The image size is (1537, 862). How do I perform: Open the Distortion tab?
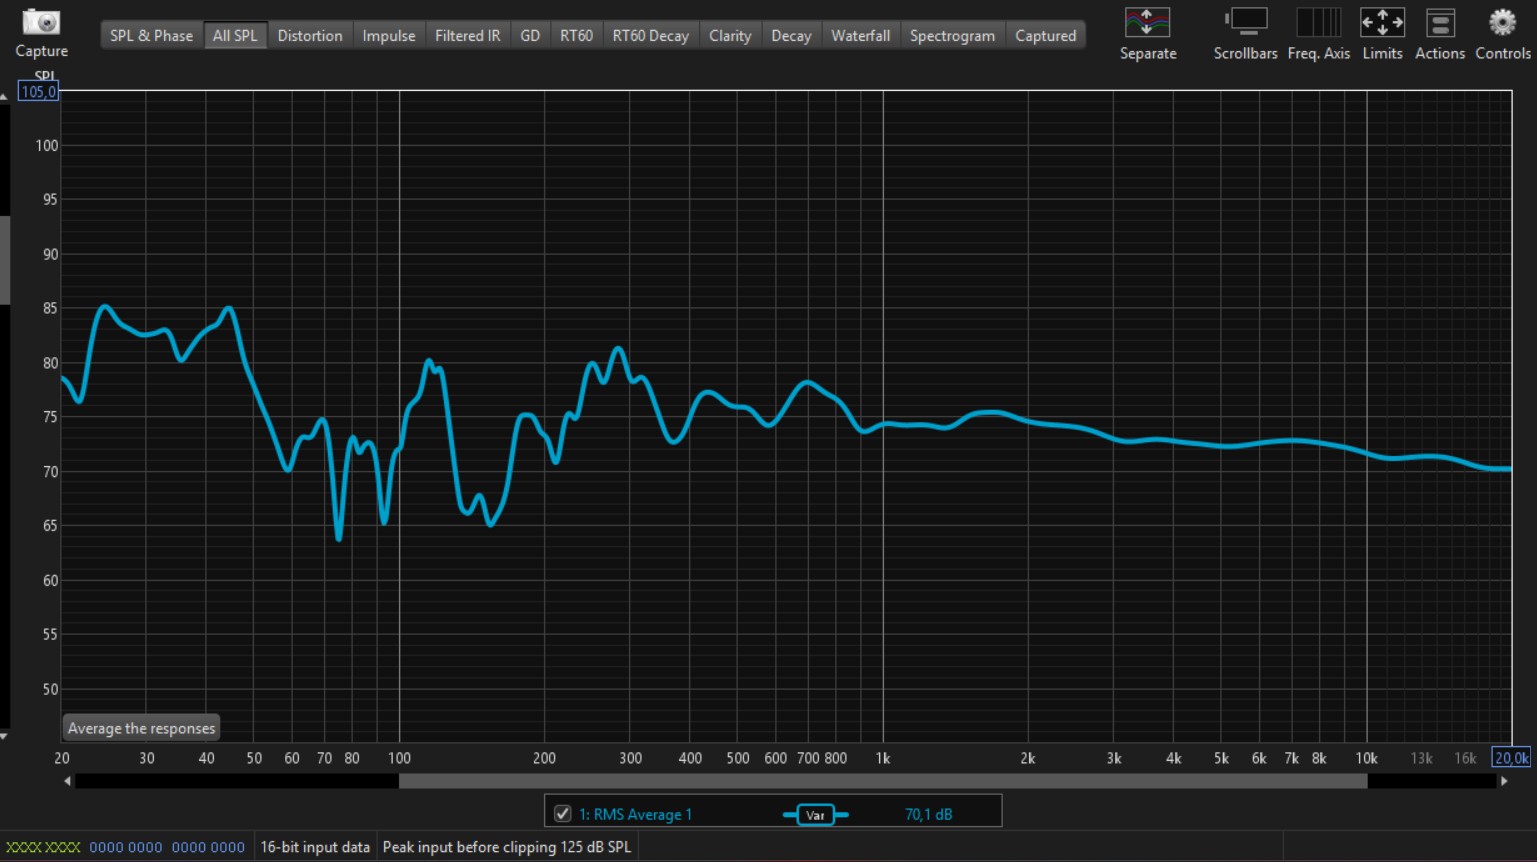tap(309, 36)
